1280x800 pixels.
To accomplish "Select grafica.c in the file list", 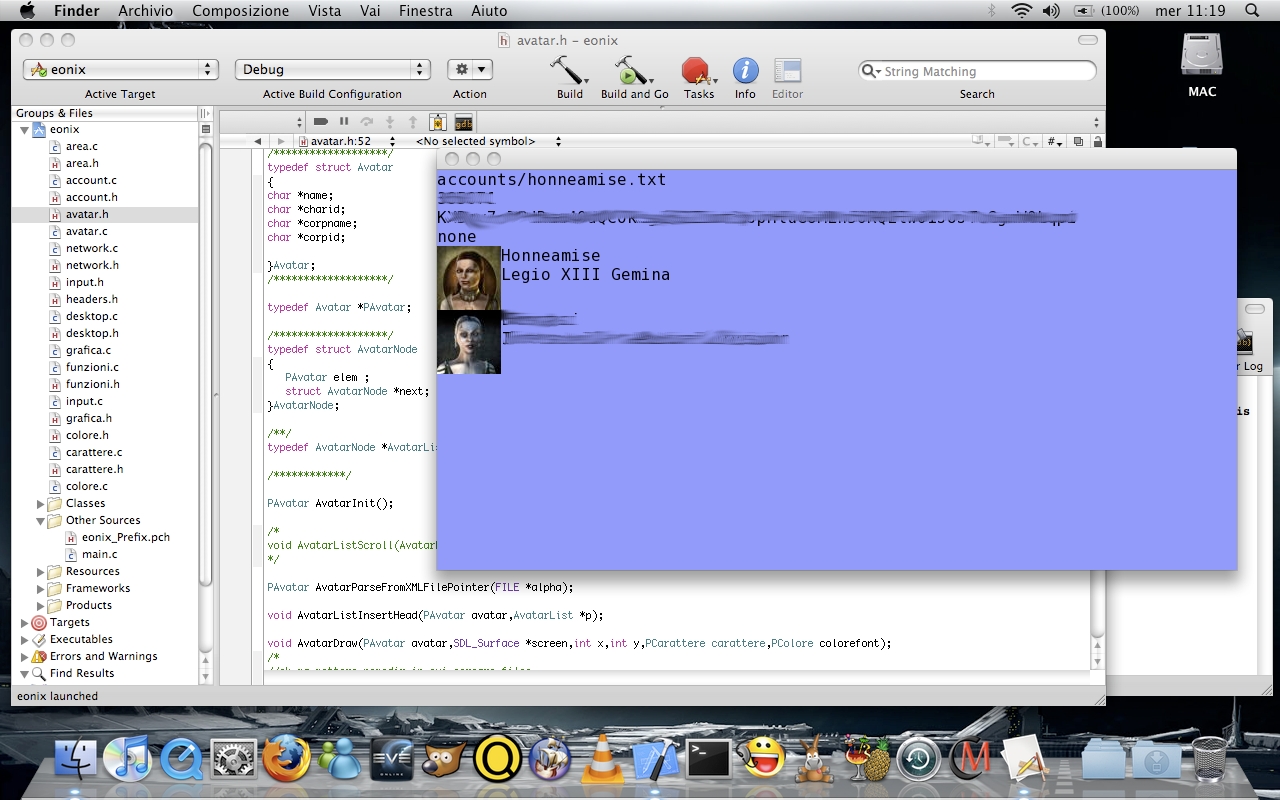I will [x=88, y=350].
